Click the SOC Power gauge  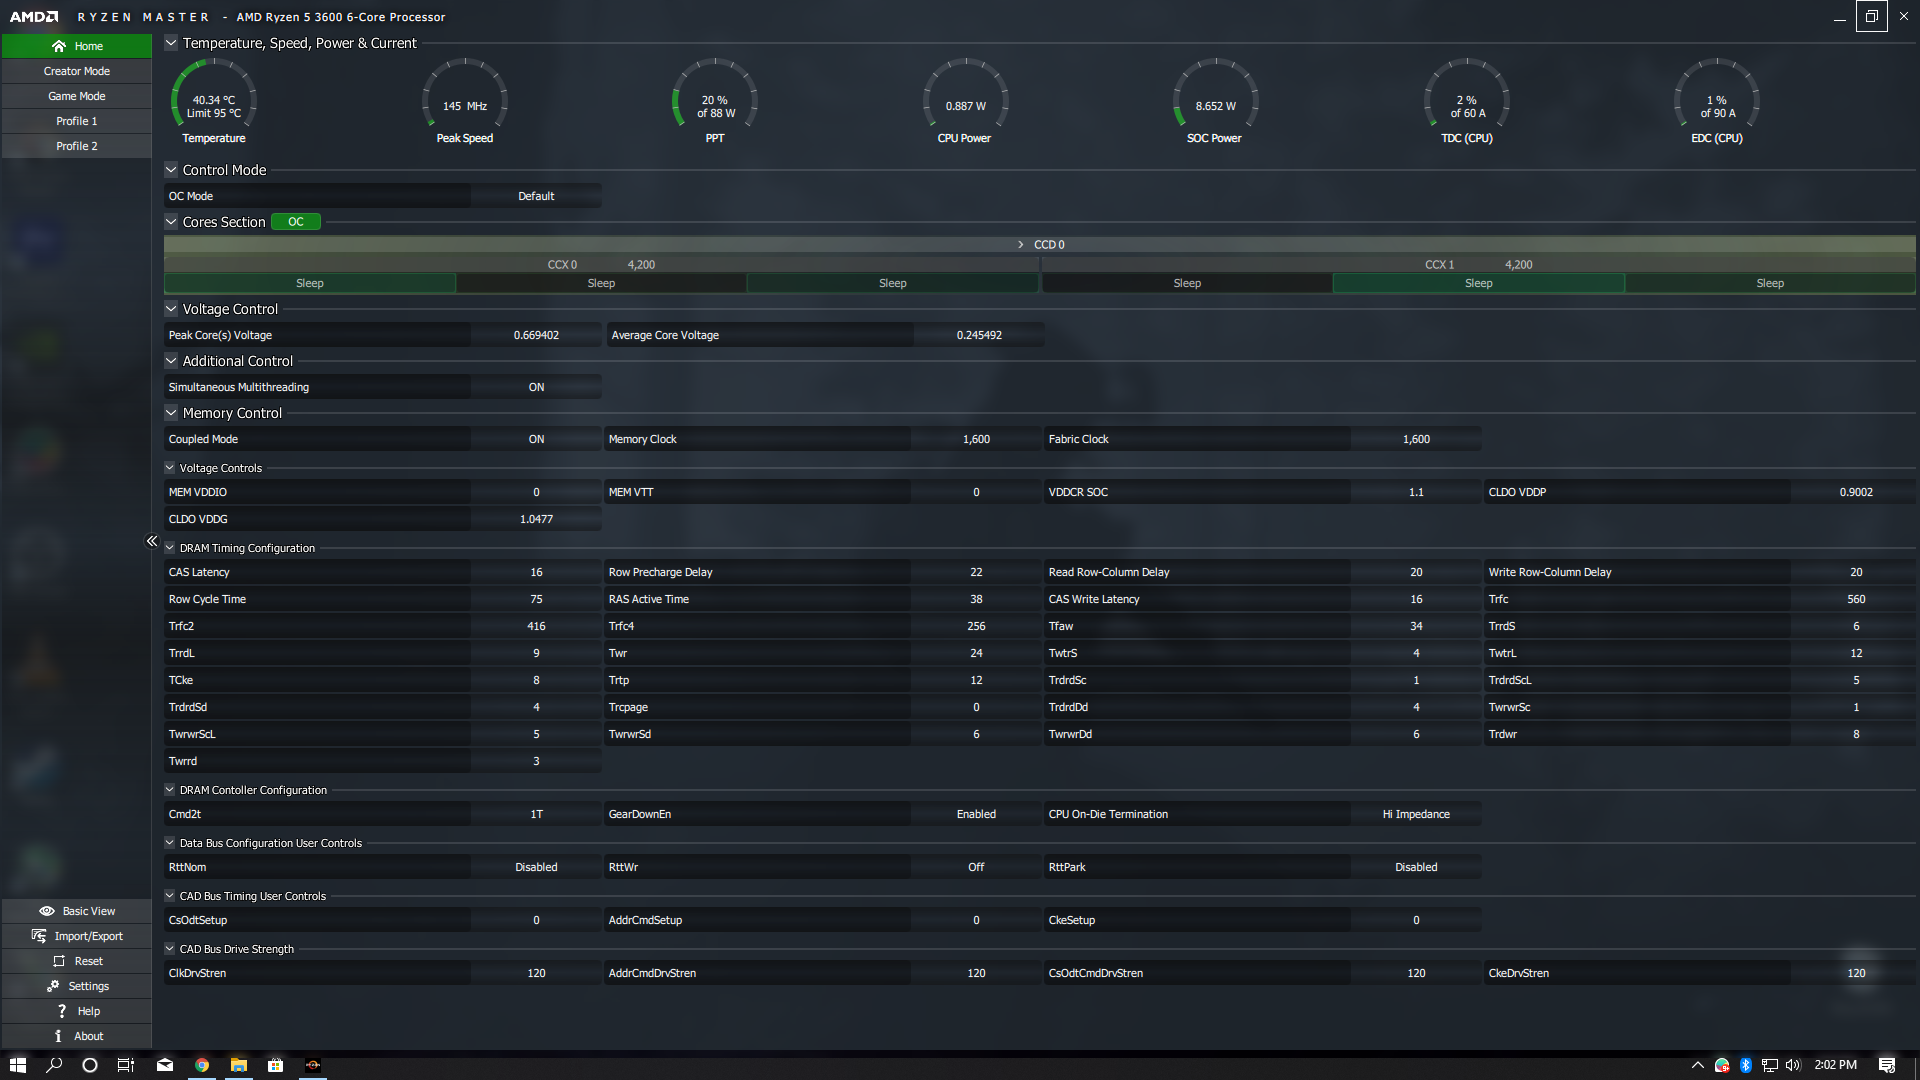1215,101
